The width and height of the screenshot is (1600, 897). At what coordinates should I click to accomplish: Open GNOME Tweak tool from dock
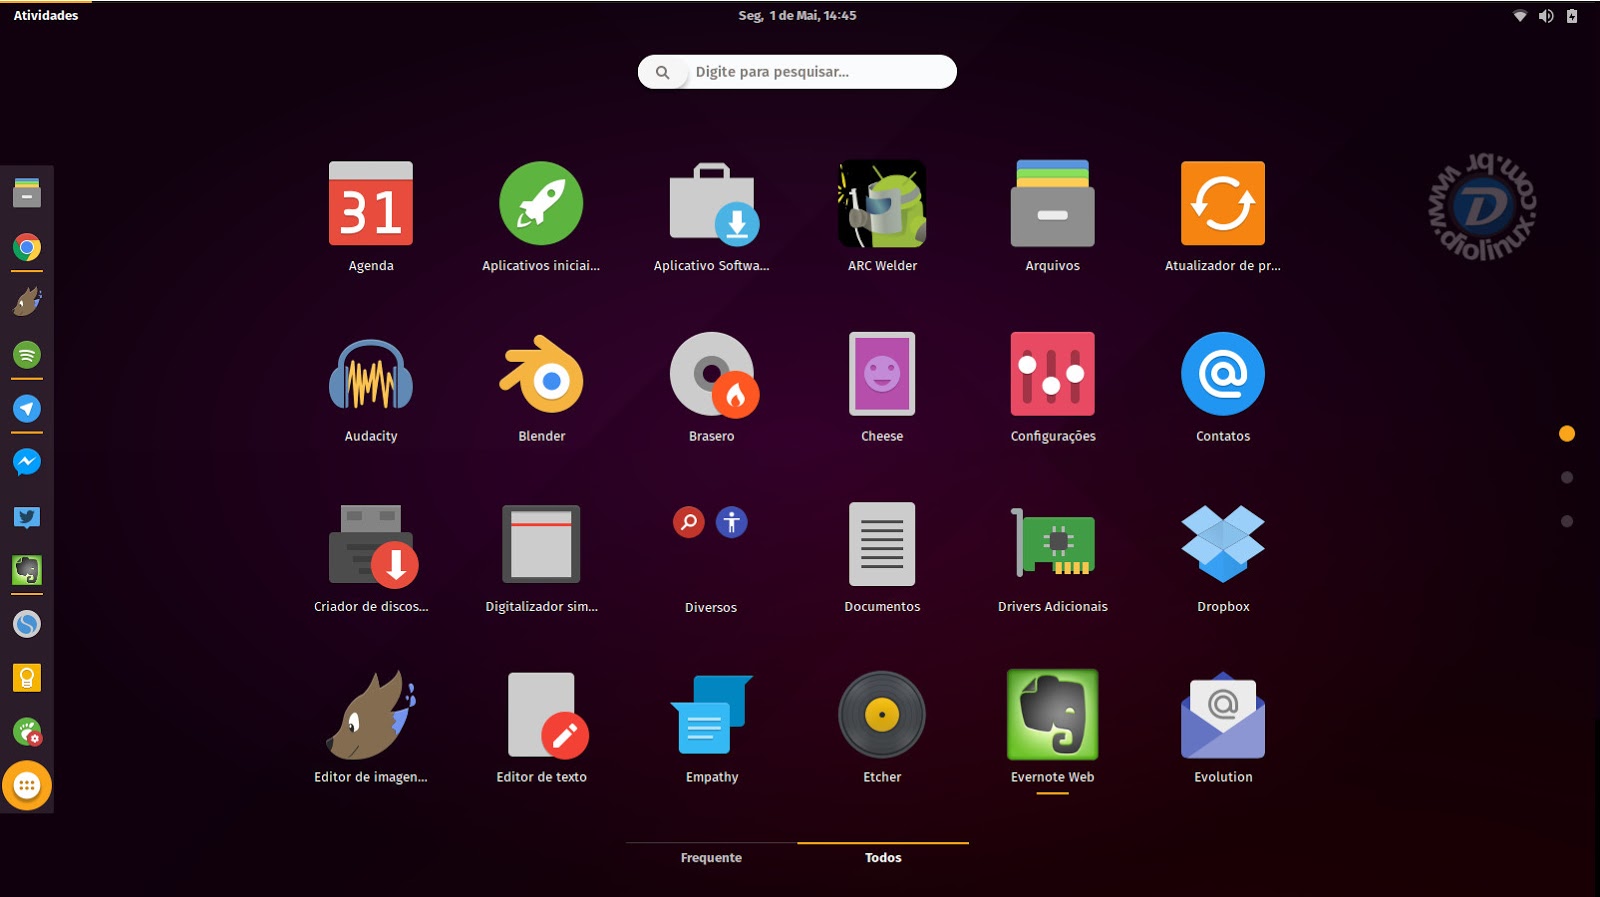tap(27, 732)
